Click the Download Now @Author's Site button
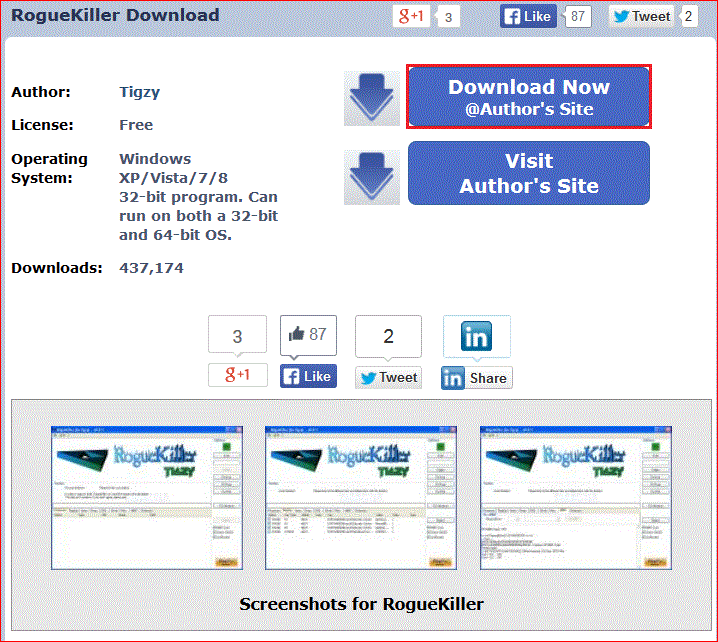The width and height of the screenshot is (718, 642). pyautogui.click(x=529, y=97)
